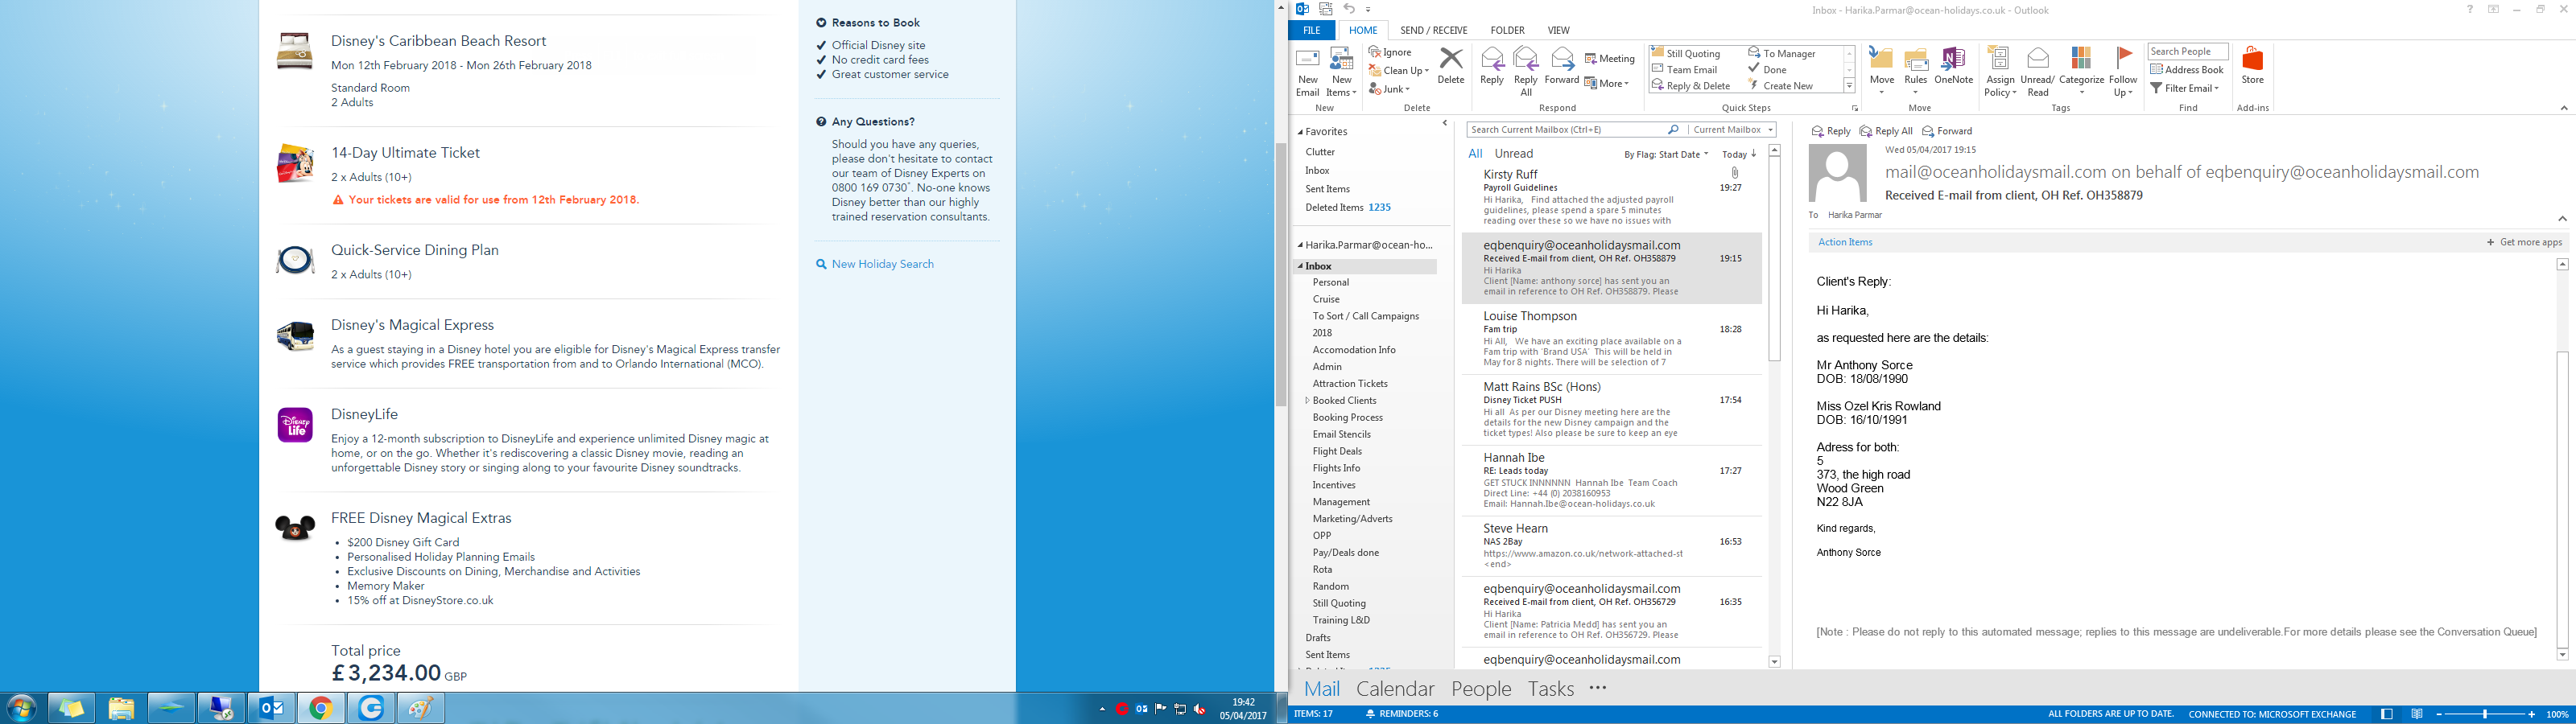This screenshot has height=724, width=2576.
Task: Run the Reply & Delete quick step
Action: tap(1691, 86)
